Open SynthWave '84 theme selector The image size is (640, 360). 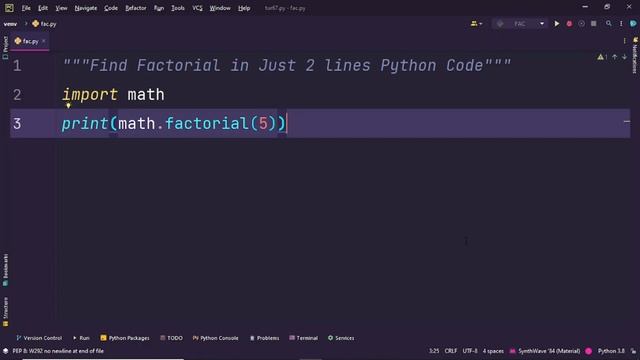[544, 351]
